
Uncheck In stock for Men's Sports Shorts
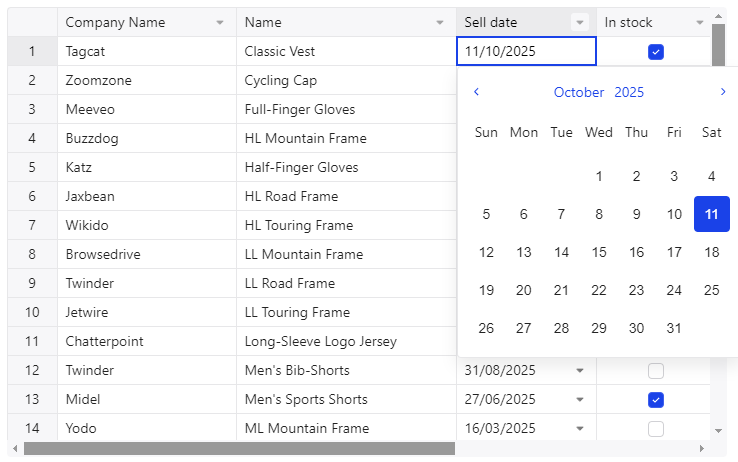tap(656, 400)
